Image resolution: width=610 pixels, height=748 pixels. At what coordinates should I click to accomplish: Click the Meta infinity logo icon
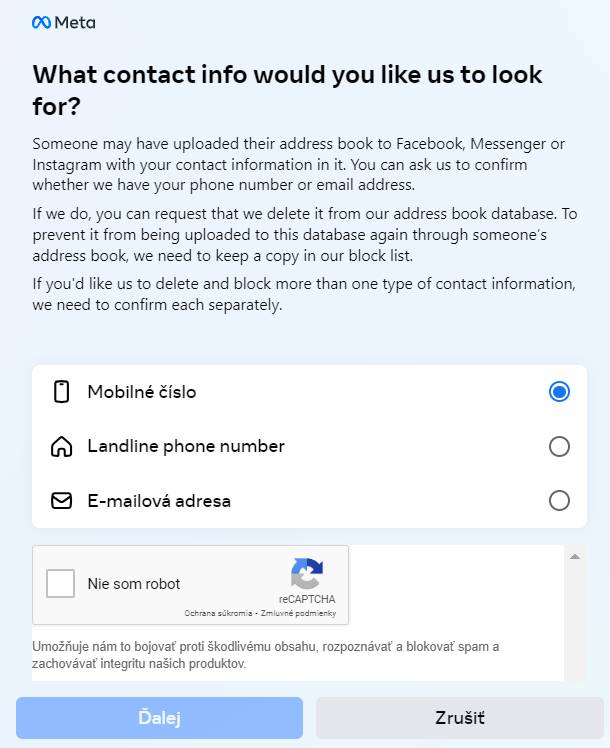point(41,22)
